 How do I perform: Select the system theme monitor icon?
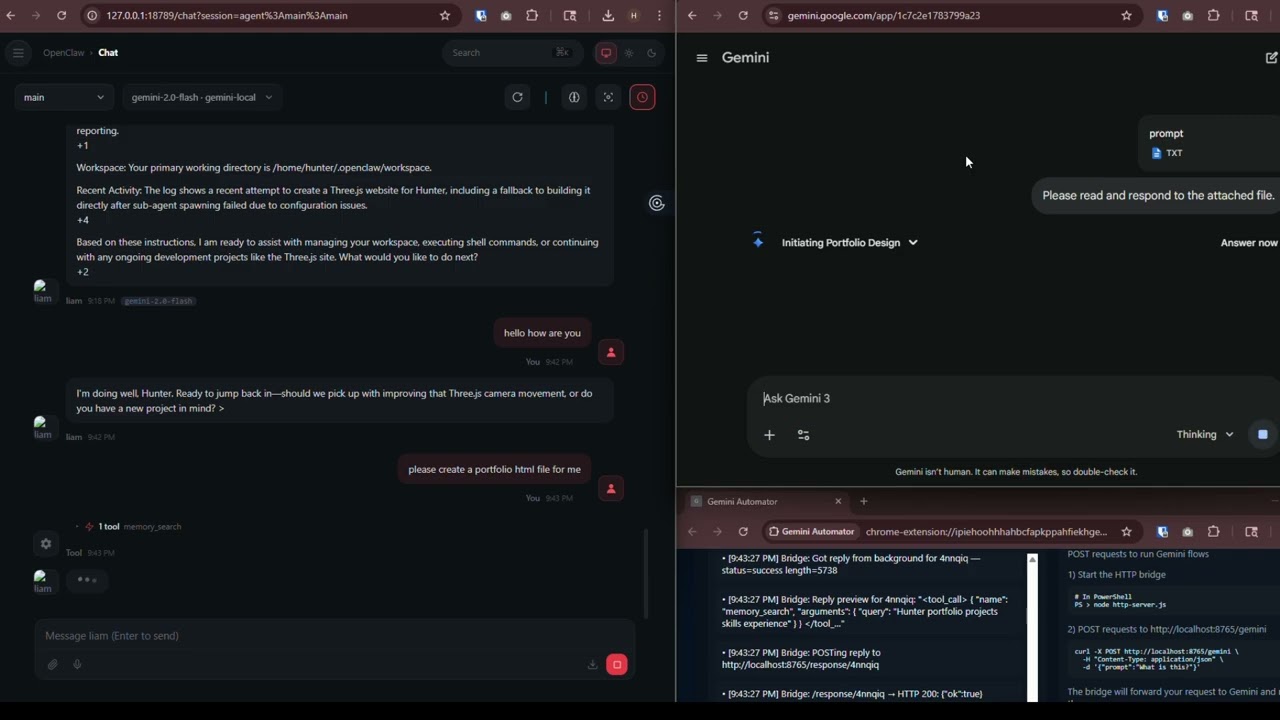coord(605,53)
